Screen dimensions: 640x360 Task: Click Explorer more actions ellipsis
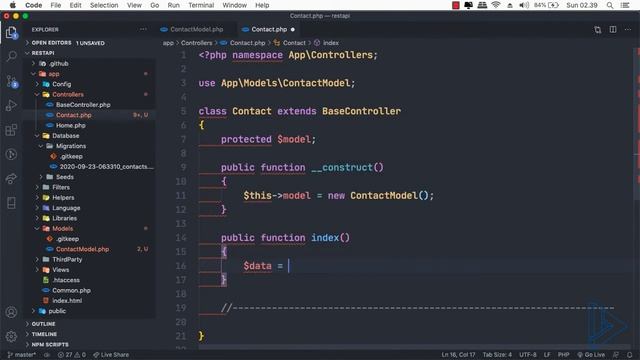[143, 29]
